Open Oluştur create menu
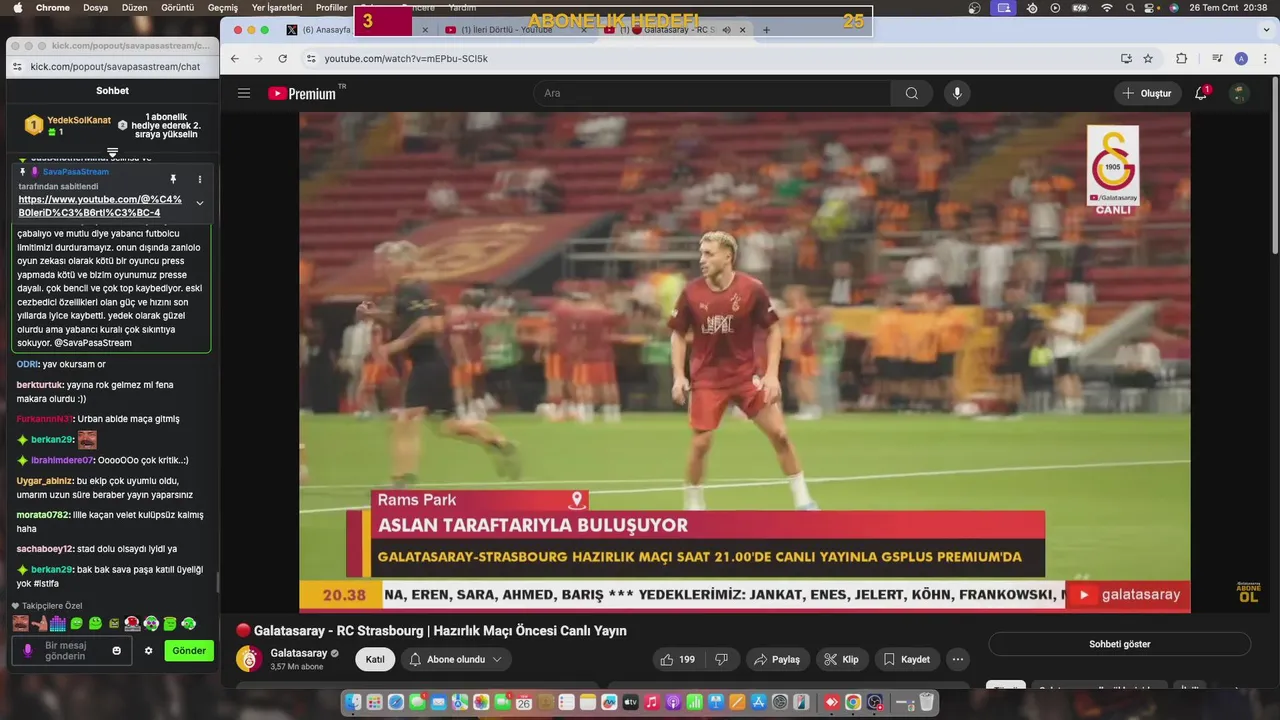1280x720 pixels. click(1147, 93)
